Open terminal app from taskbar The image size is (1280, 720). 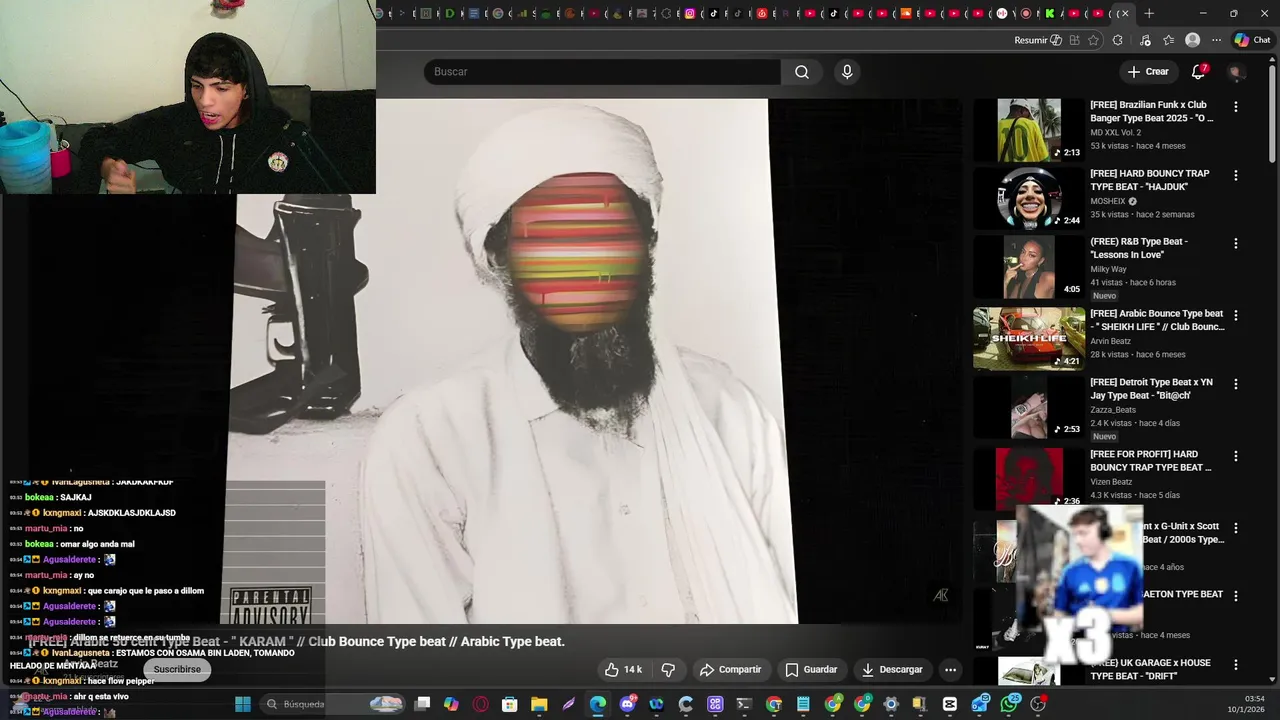(x=744, y=704)
